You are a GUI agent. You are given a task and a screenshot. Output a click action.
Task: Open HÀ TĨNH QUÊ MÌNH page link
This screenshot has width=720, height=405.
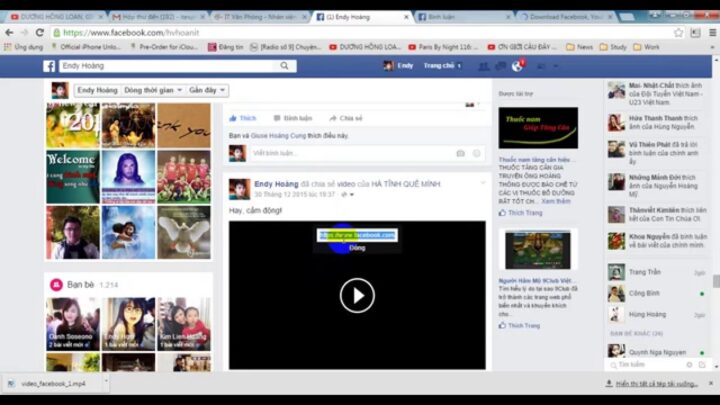click(x=406, y=184)
